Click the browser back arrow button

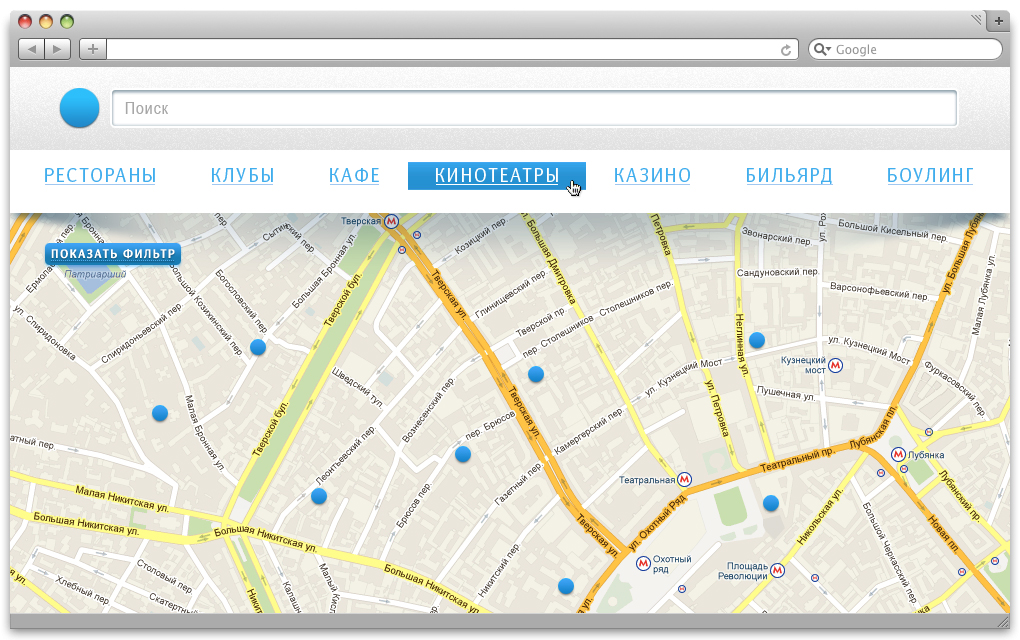point(32,49)
